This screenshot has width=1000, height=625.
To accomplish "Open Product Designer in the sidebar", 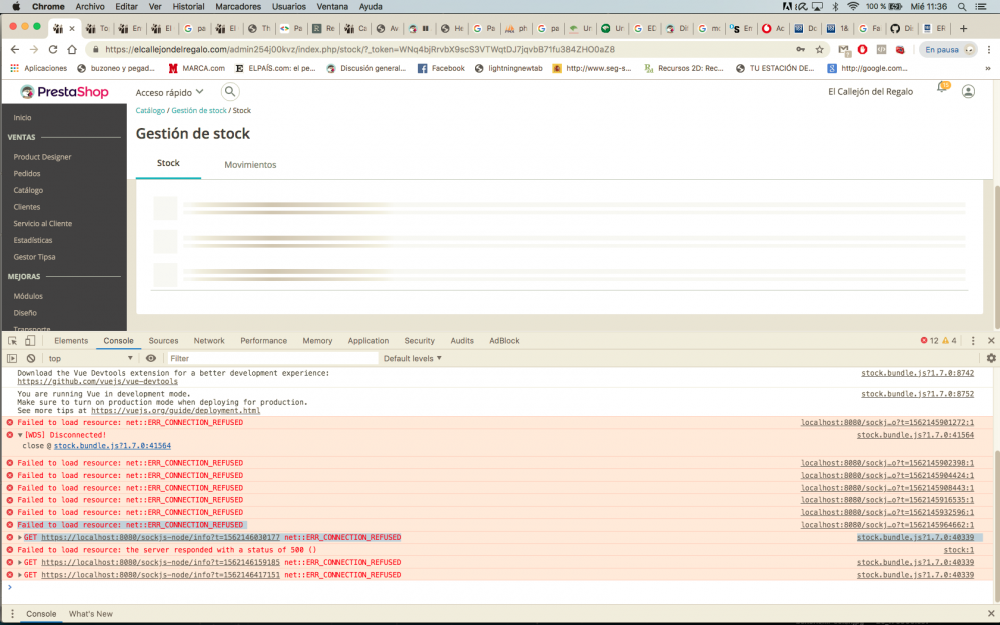I will click(42, 157).
